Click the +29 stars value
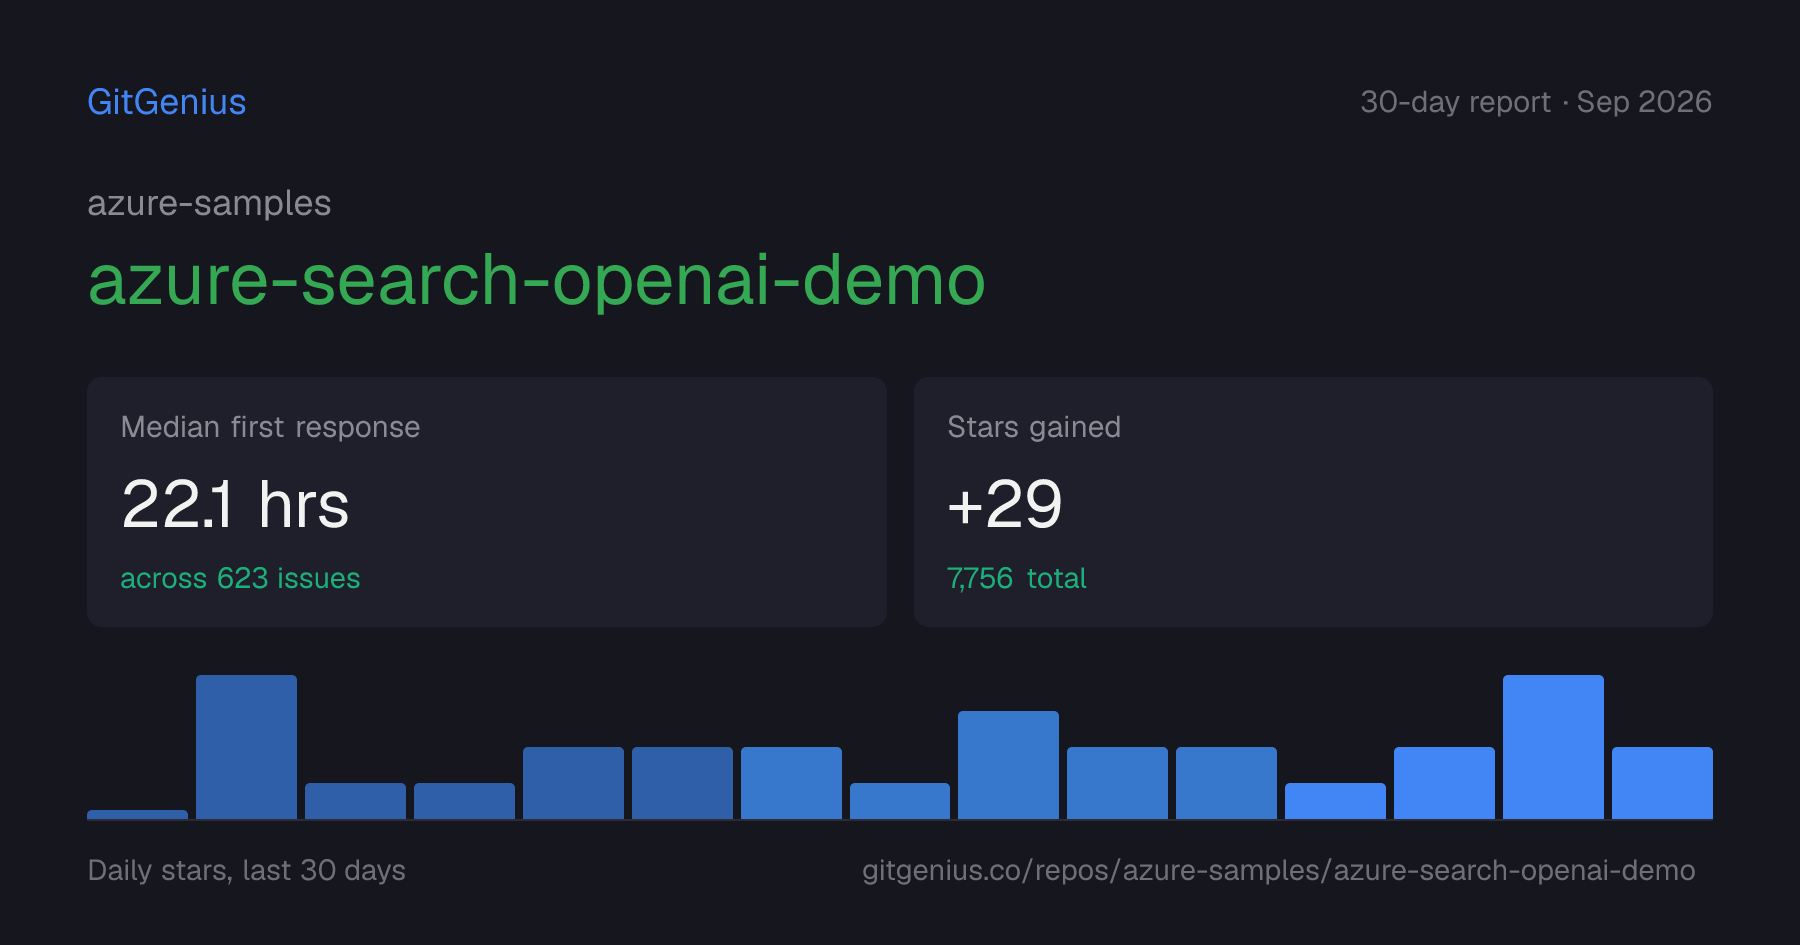This screenshot has width=1800, height=945. (1004, 504)
